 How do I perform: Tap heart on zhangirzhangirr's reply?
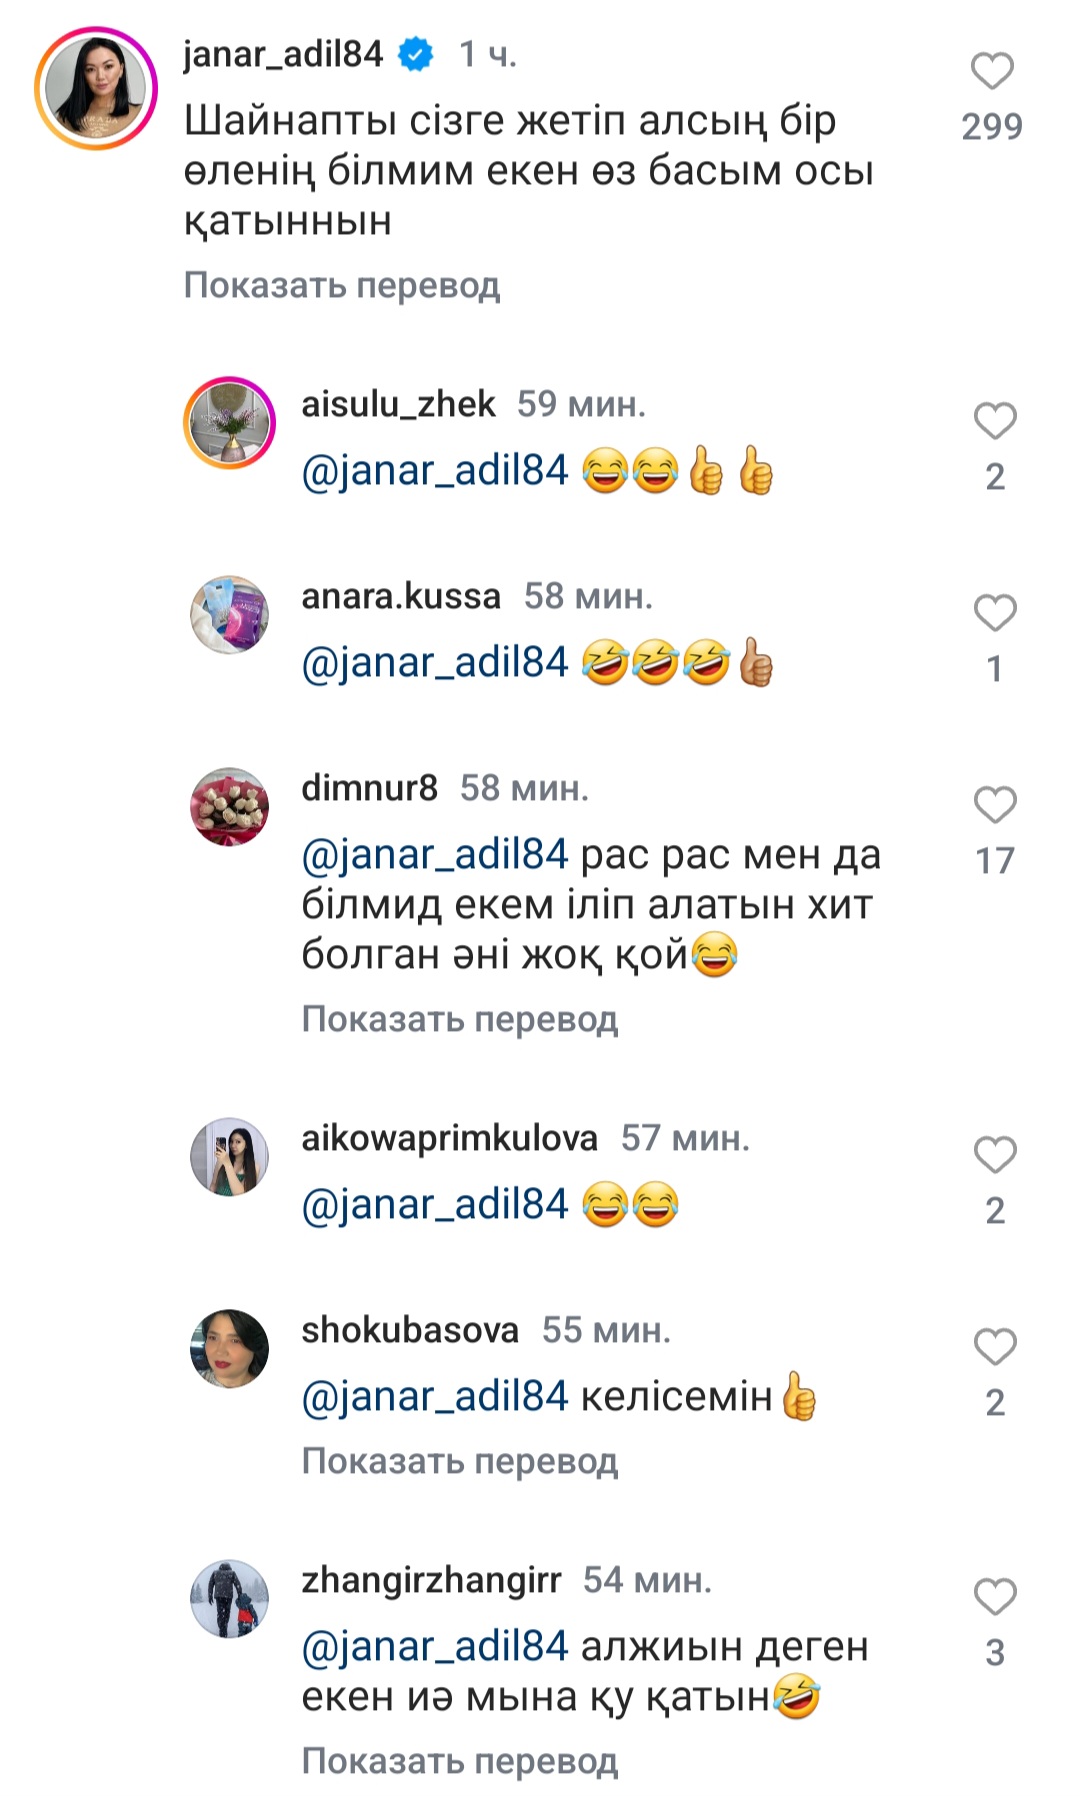995,1597
